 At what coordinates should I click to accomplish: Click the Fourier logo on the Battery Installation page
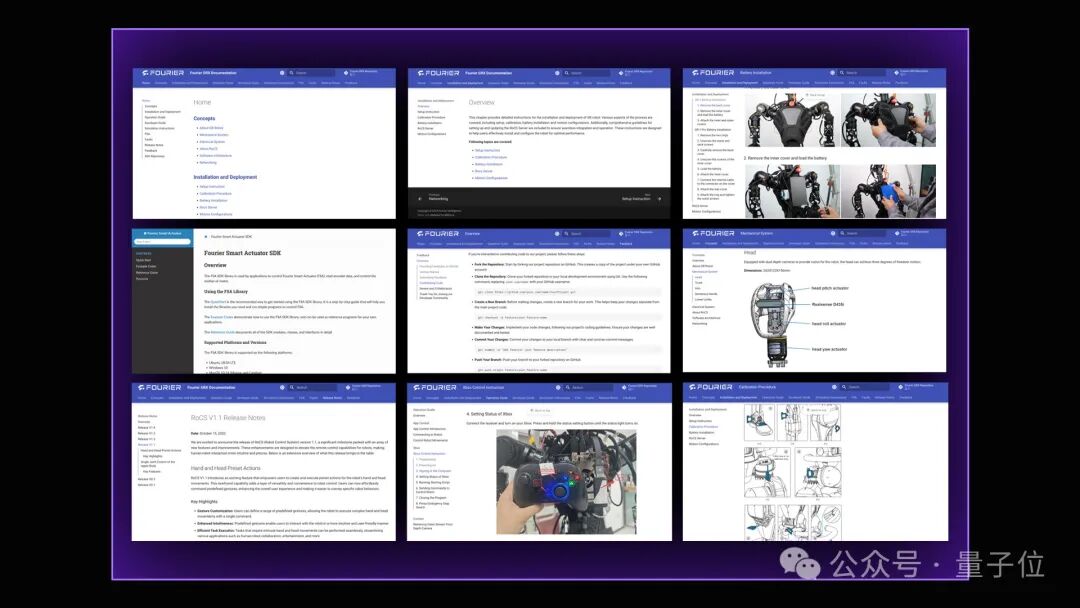(713, 72)
